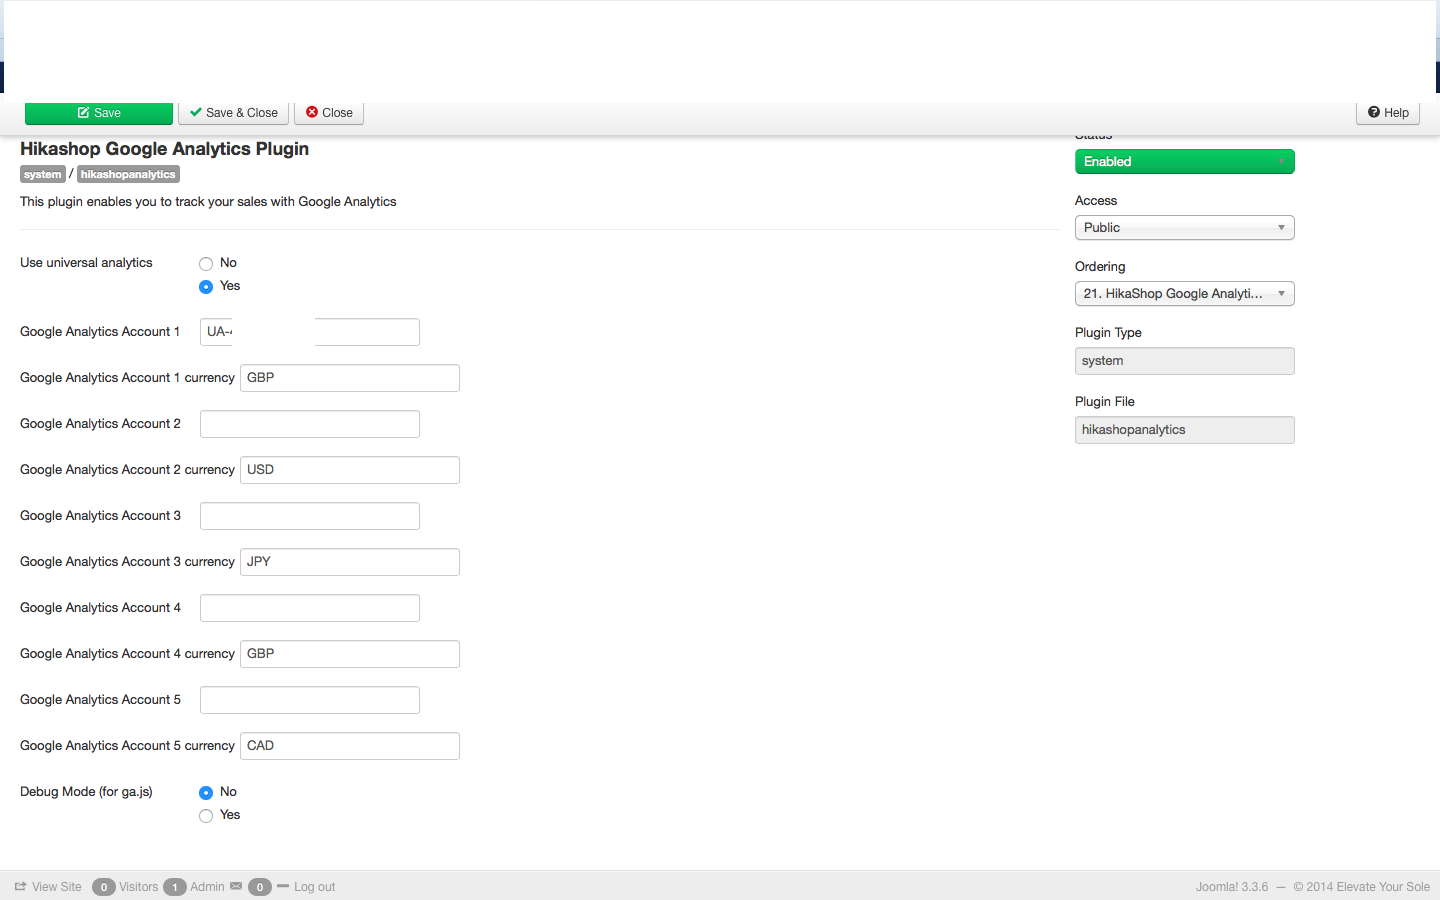The image size is (1440, 900).
Task: Click the plugin description text
Action: tap(208, 202)
